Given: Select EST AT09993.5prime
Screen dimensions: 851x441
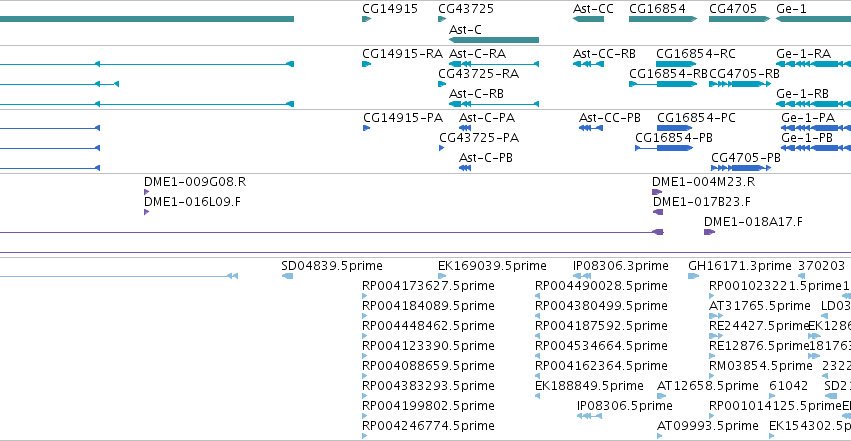Looking at the screenshot, I should 659,436.
